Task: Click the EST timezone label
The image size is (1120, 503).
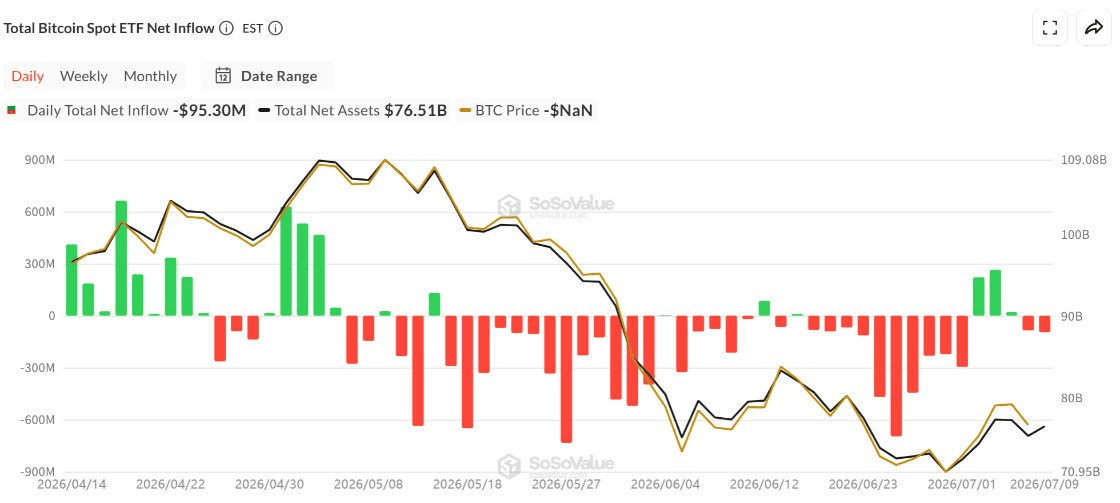Action: (x=252, y=29)
